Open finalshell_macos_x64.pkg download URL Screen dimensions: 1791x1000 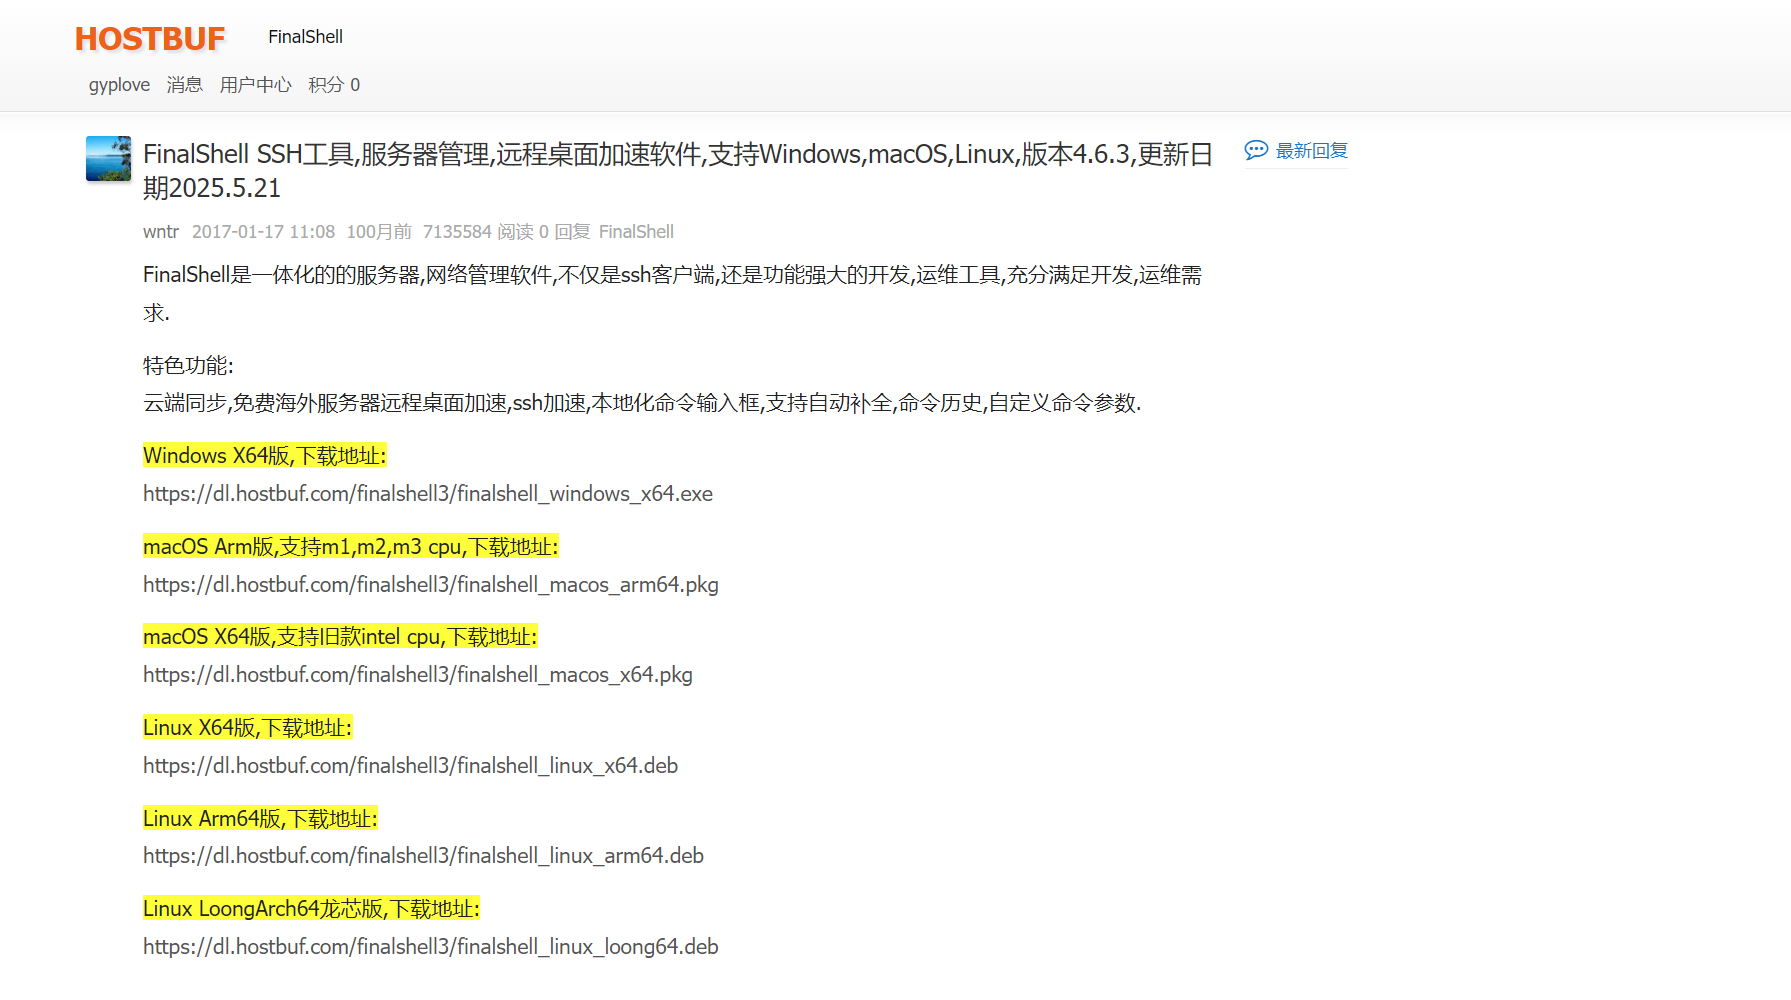[418, 675]
